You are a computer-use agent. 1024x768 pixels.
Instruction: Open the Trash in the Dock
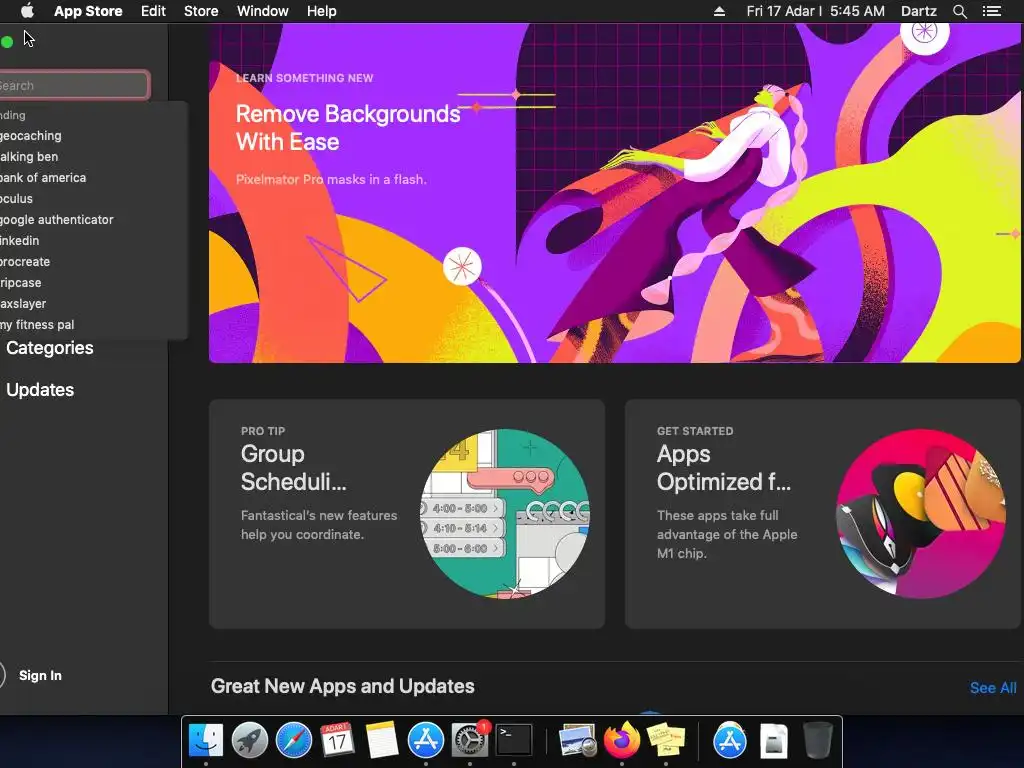tap(817, 741)
